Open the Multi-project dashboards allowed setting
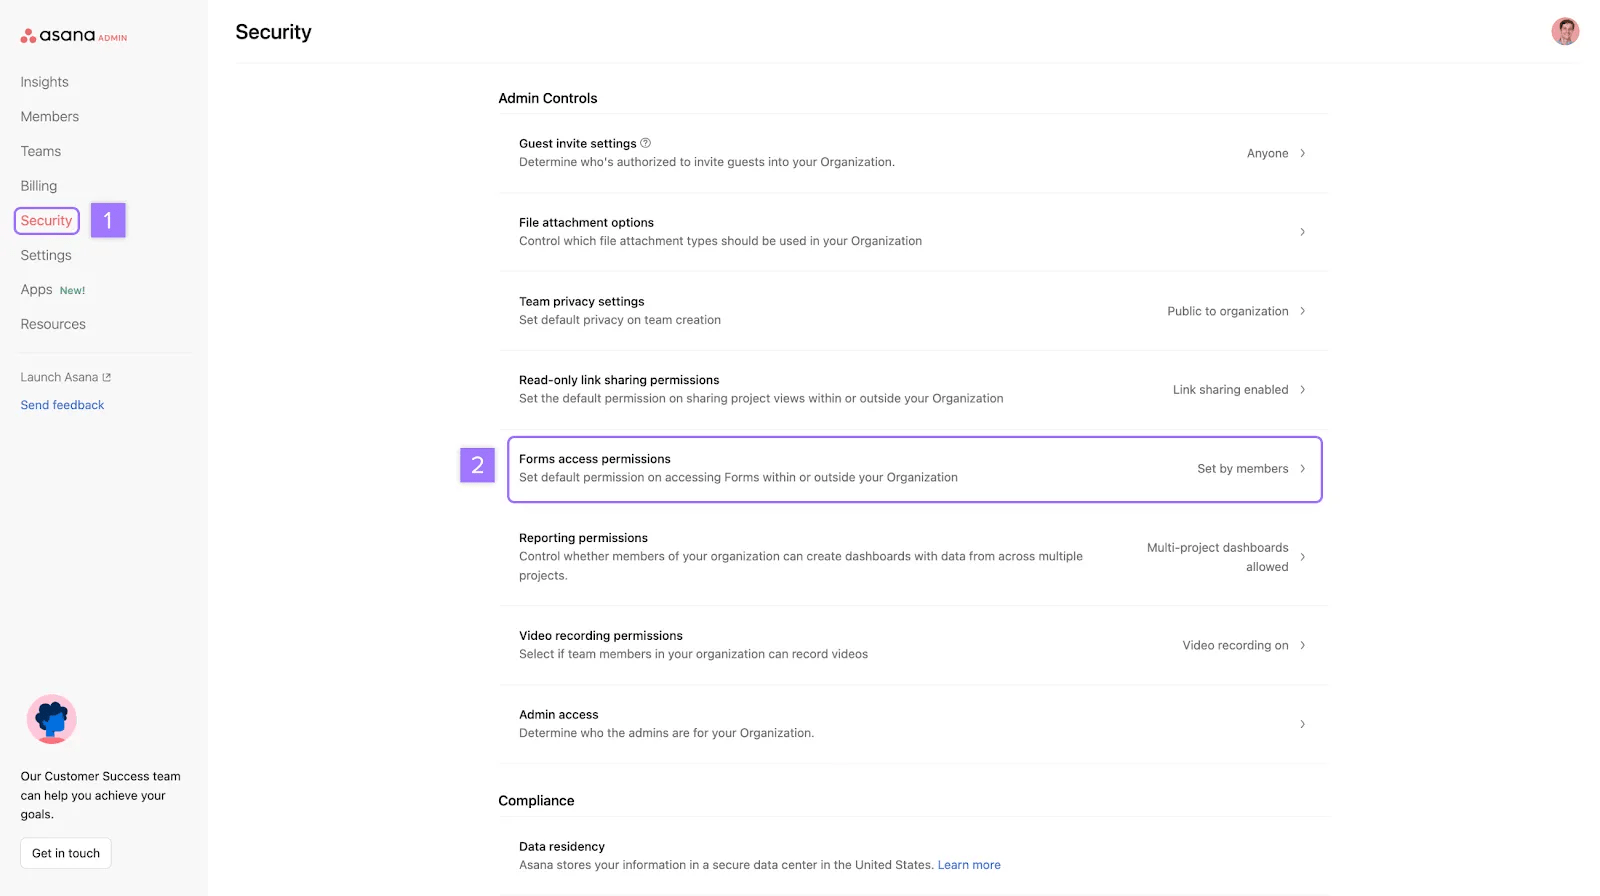Image resolution: width=1600 pixels, height=896 pixels. point(1217,557)
